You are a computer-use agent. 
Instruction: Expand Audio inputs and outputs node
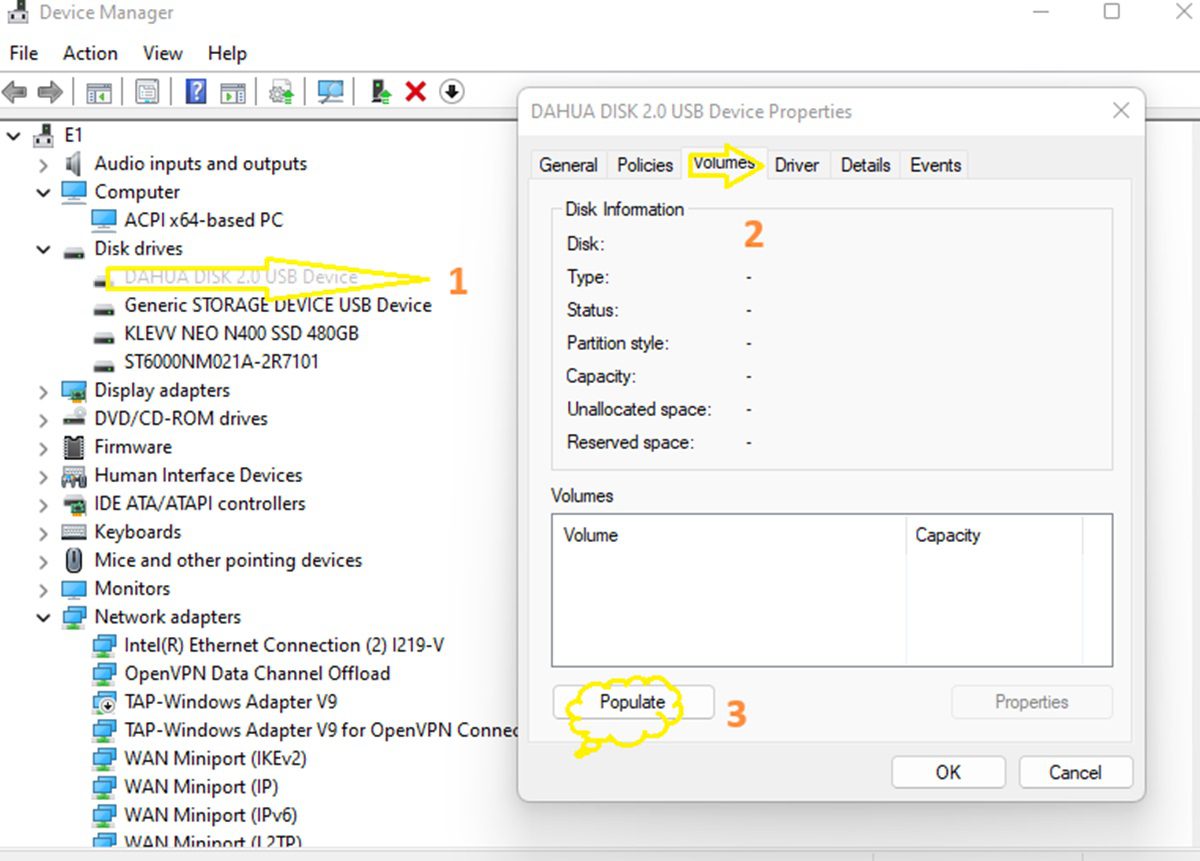coord(43,164)
